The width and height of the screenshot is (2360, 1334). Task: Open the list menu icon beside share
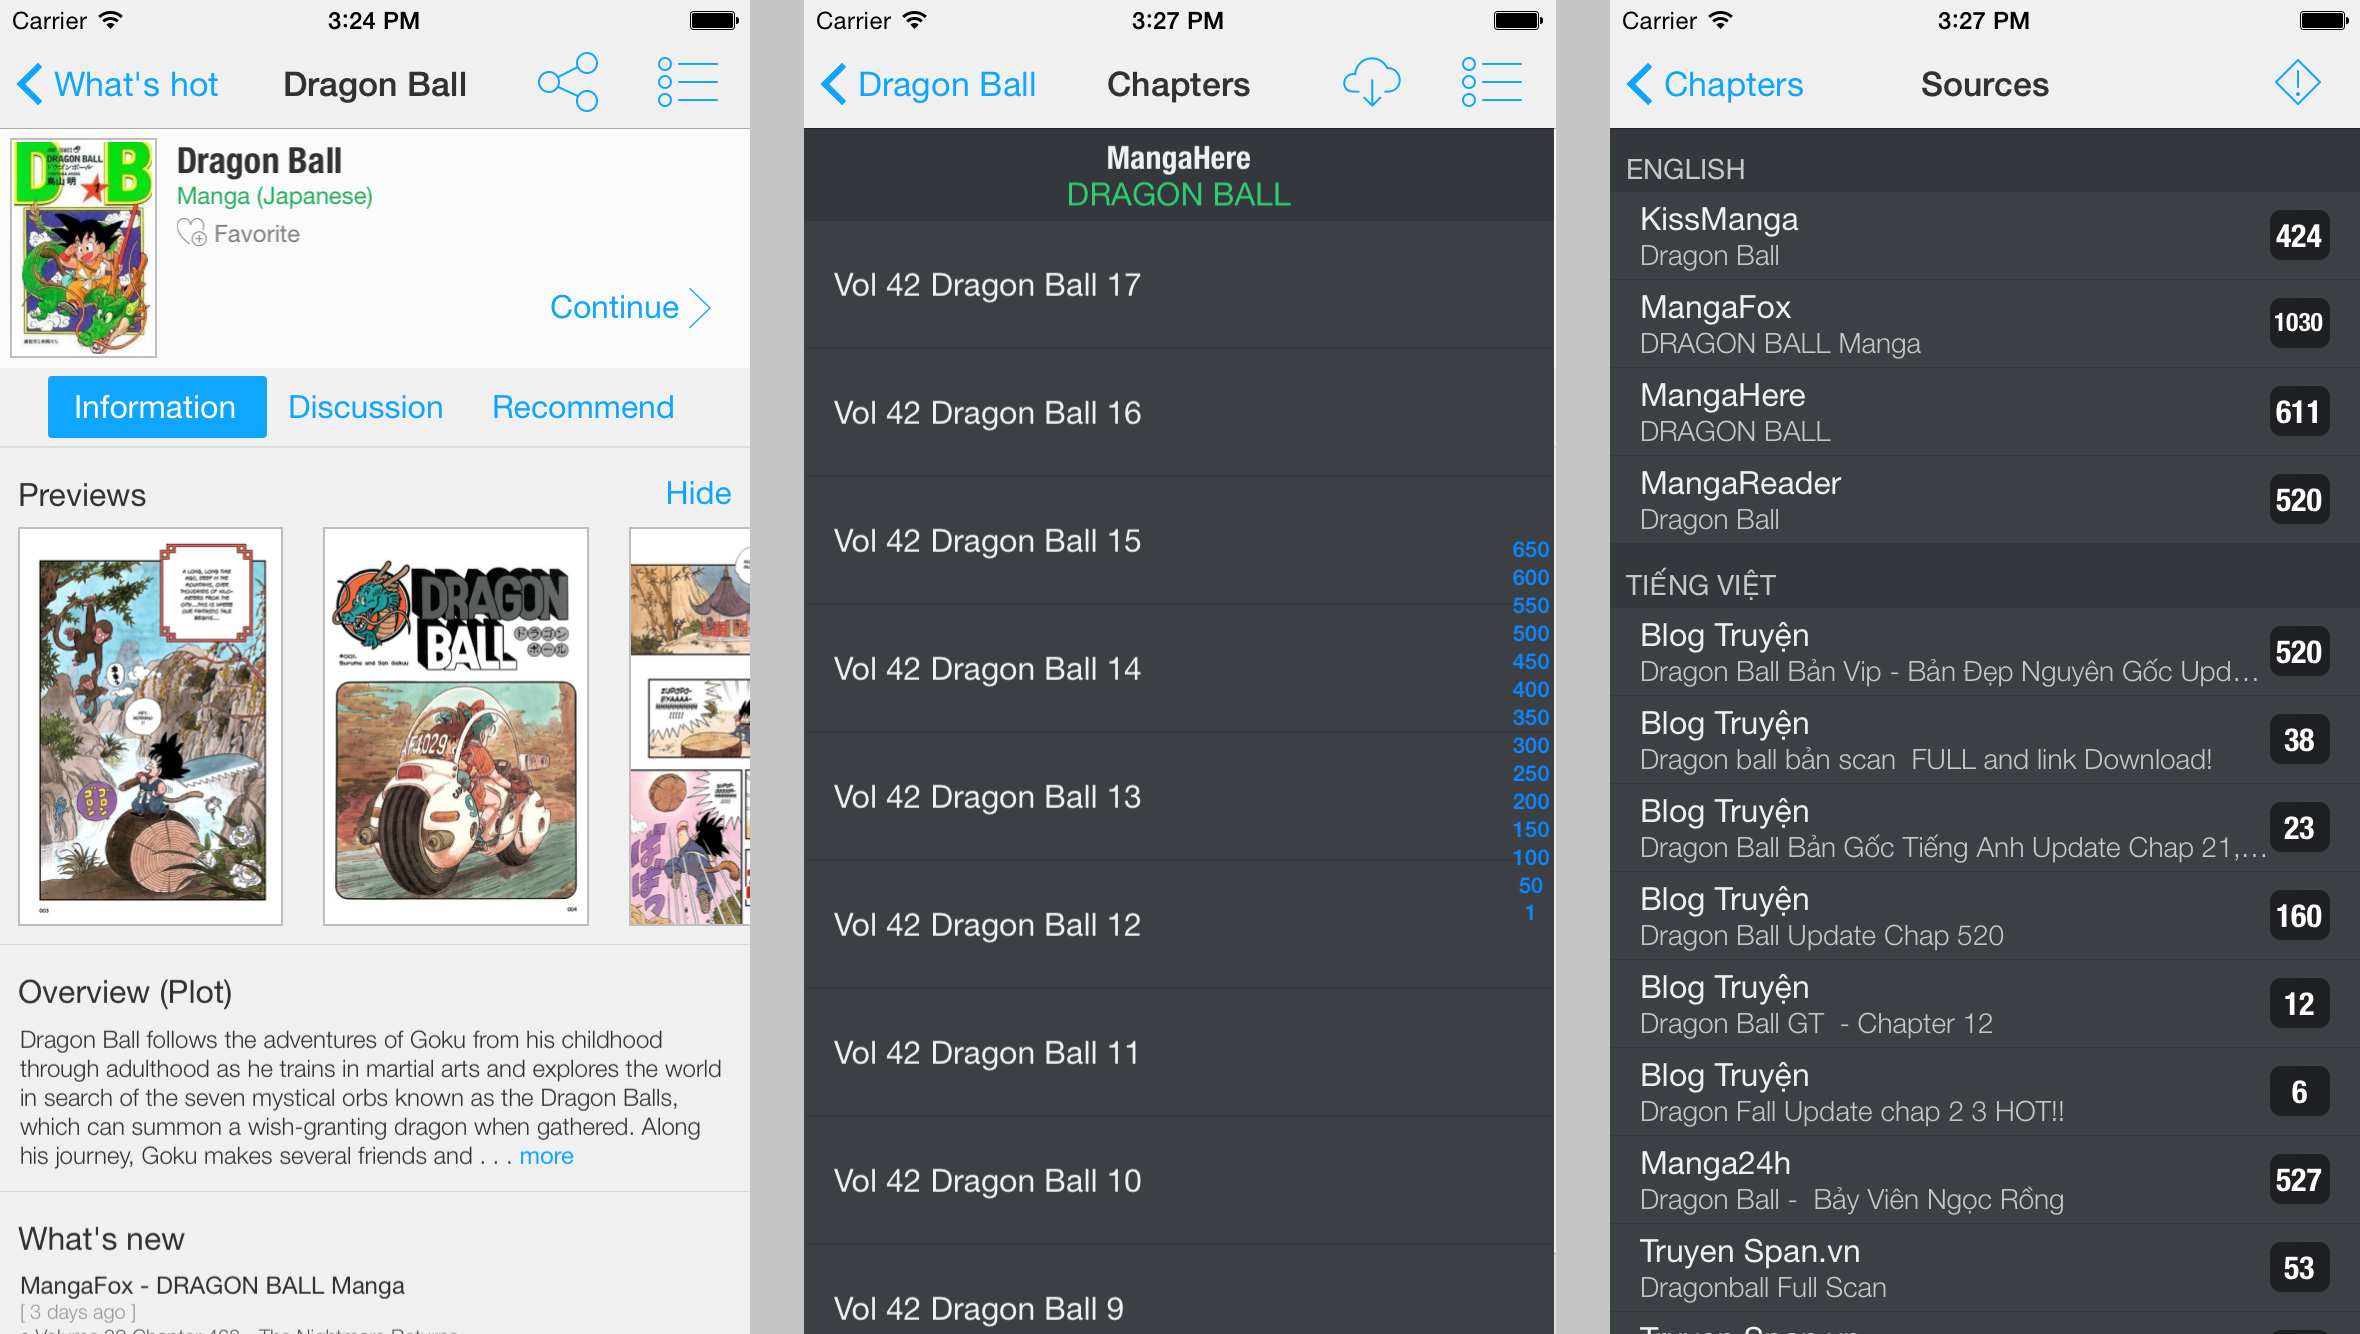coord(688,83)
